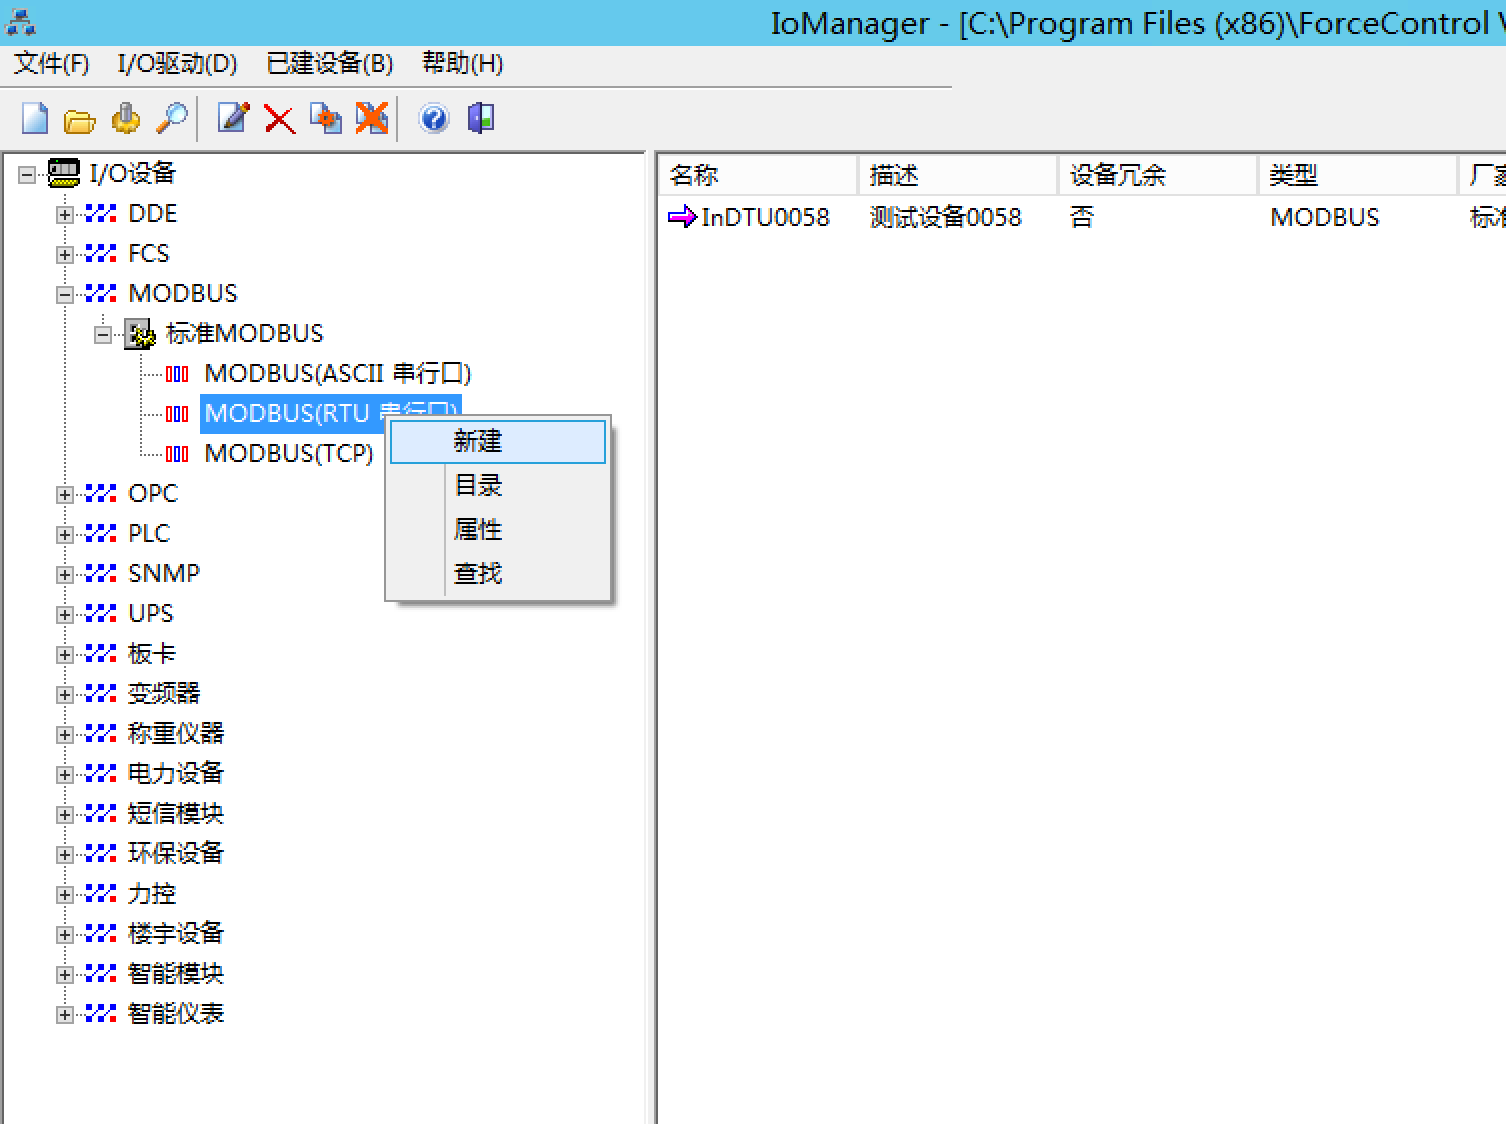Select 属性 in the context menu
Image resolution: width=1506 pixels, height=1124 pixels.
pos(478,529)
